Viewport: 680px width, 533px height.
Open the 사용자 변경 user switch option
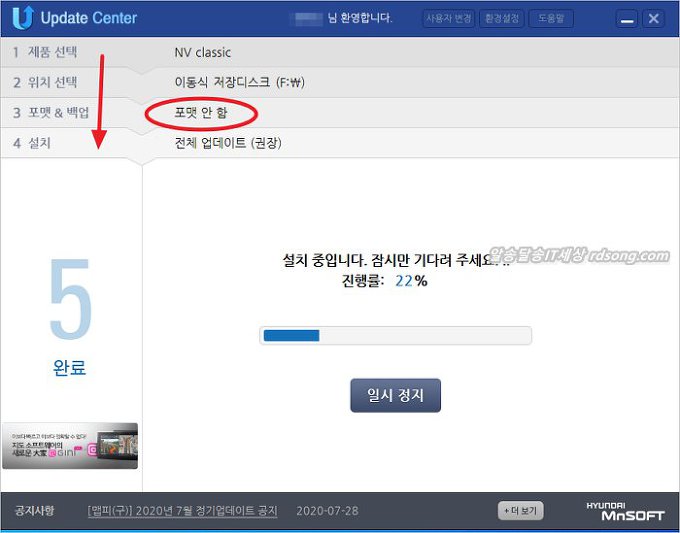click(450, 19)
